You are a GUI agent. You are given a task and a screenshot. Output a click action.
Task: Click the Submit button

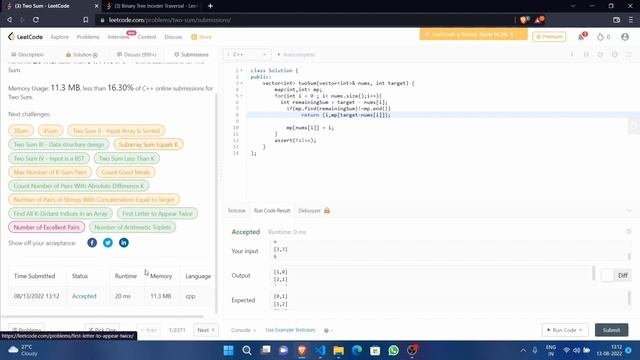click(x=611, y=330)
